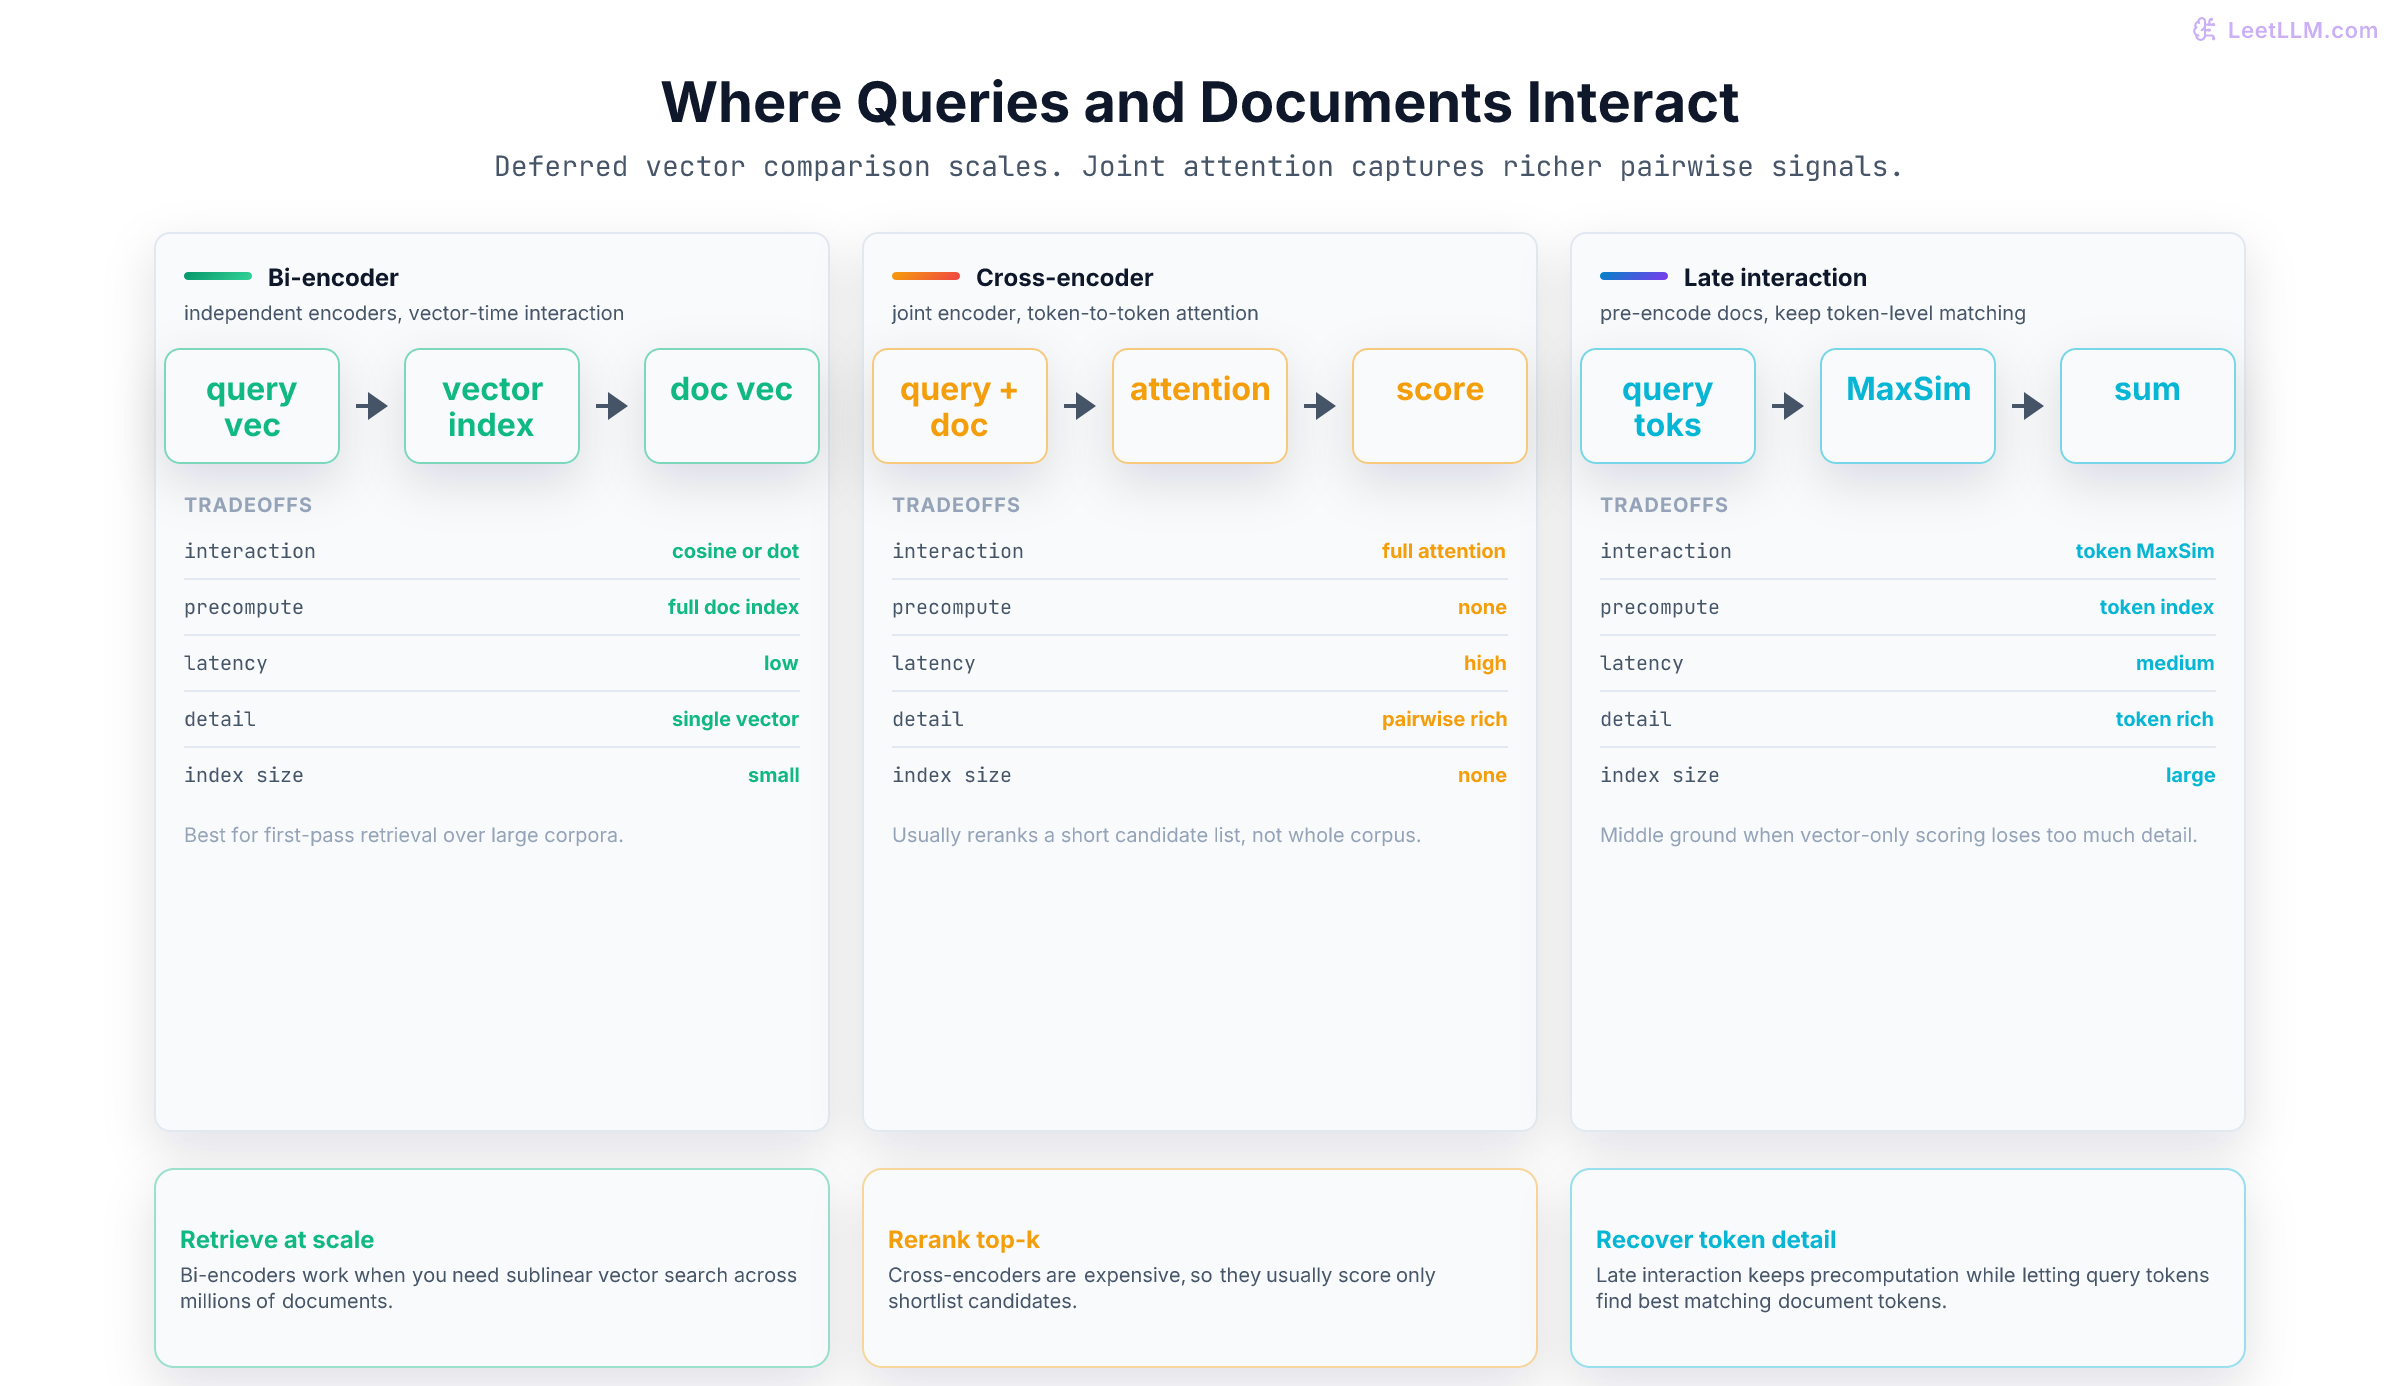The width and height of the screenshot is (2400, 1386).
Task: Click the latency value 'high'
Action: click(1485, 663)
